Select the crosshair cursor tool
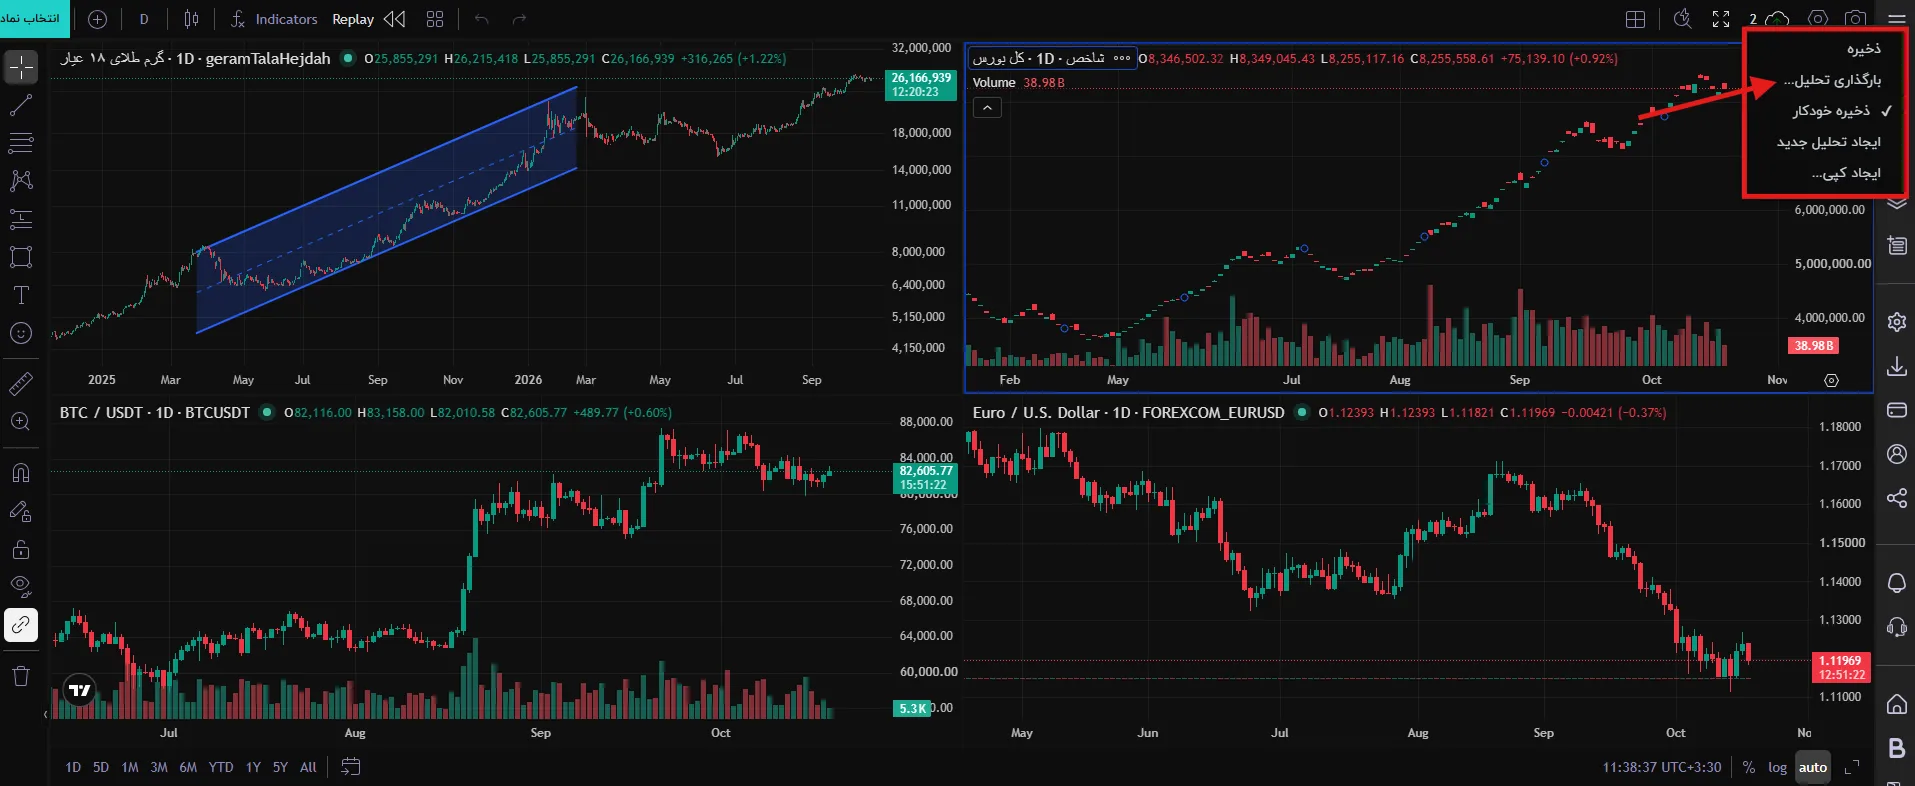 tap(21, 68)
